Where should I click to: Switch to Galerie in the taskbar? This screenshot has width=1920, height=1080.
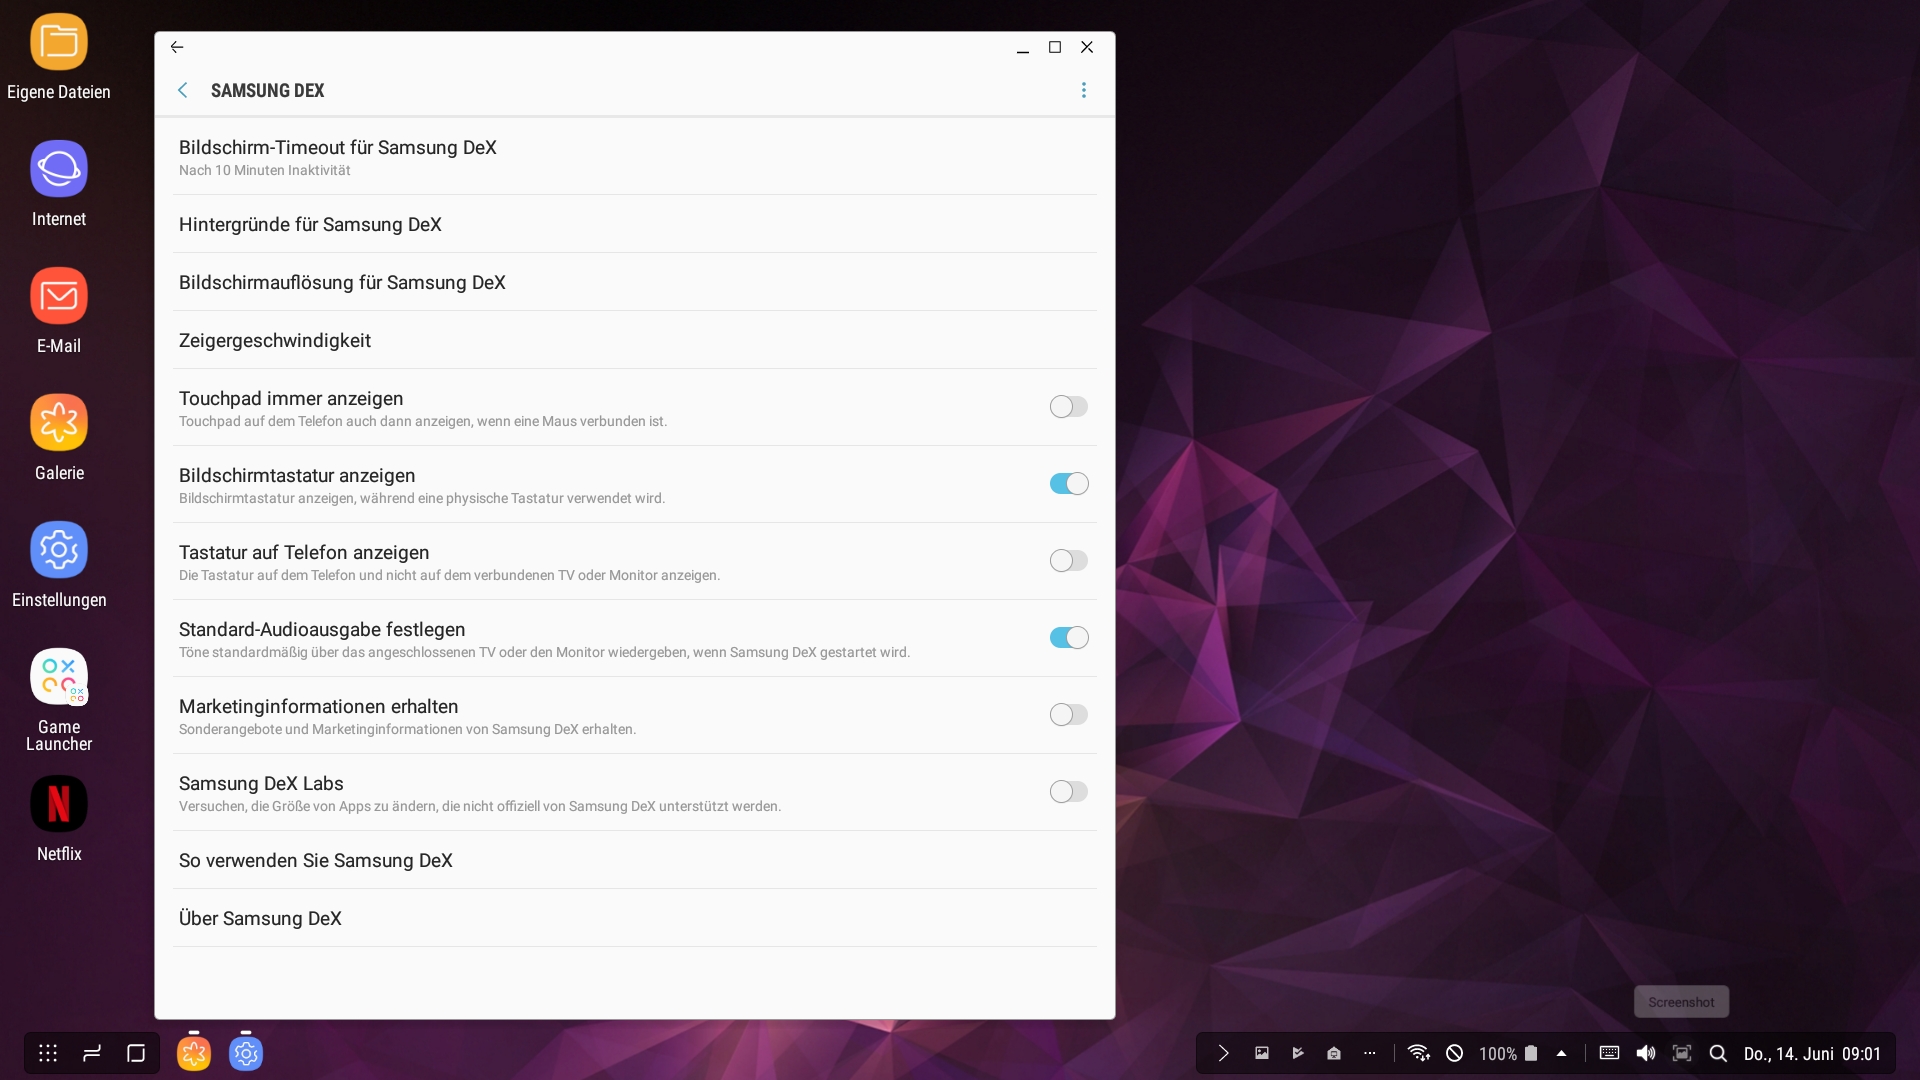pos(194,1053)
